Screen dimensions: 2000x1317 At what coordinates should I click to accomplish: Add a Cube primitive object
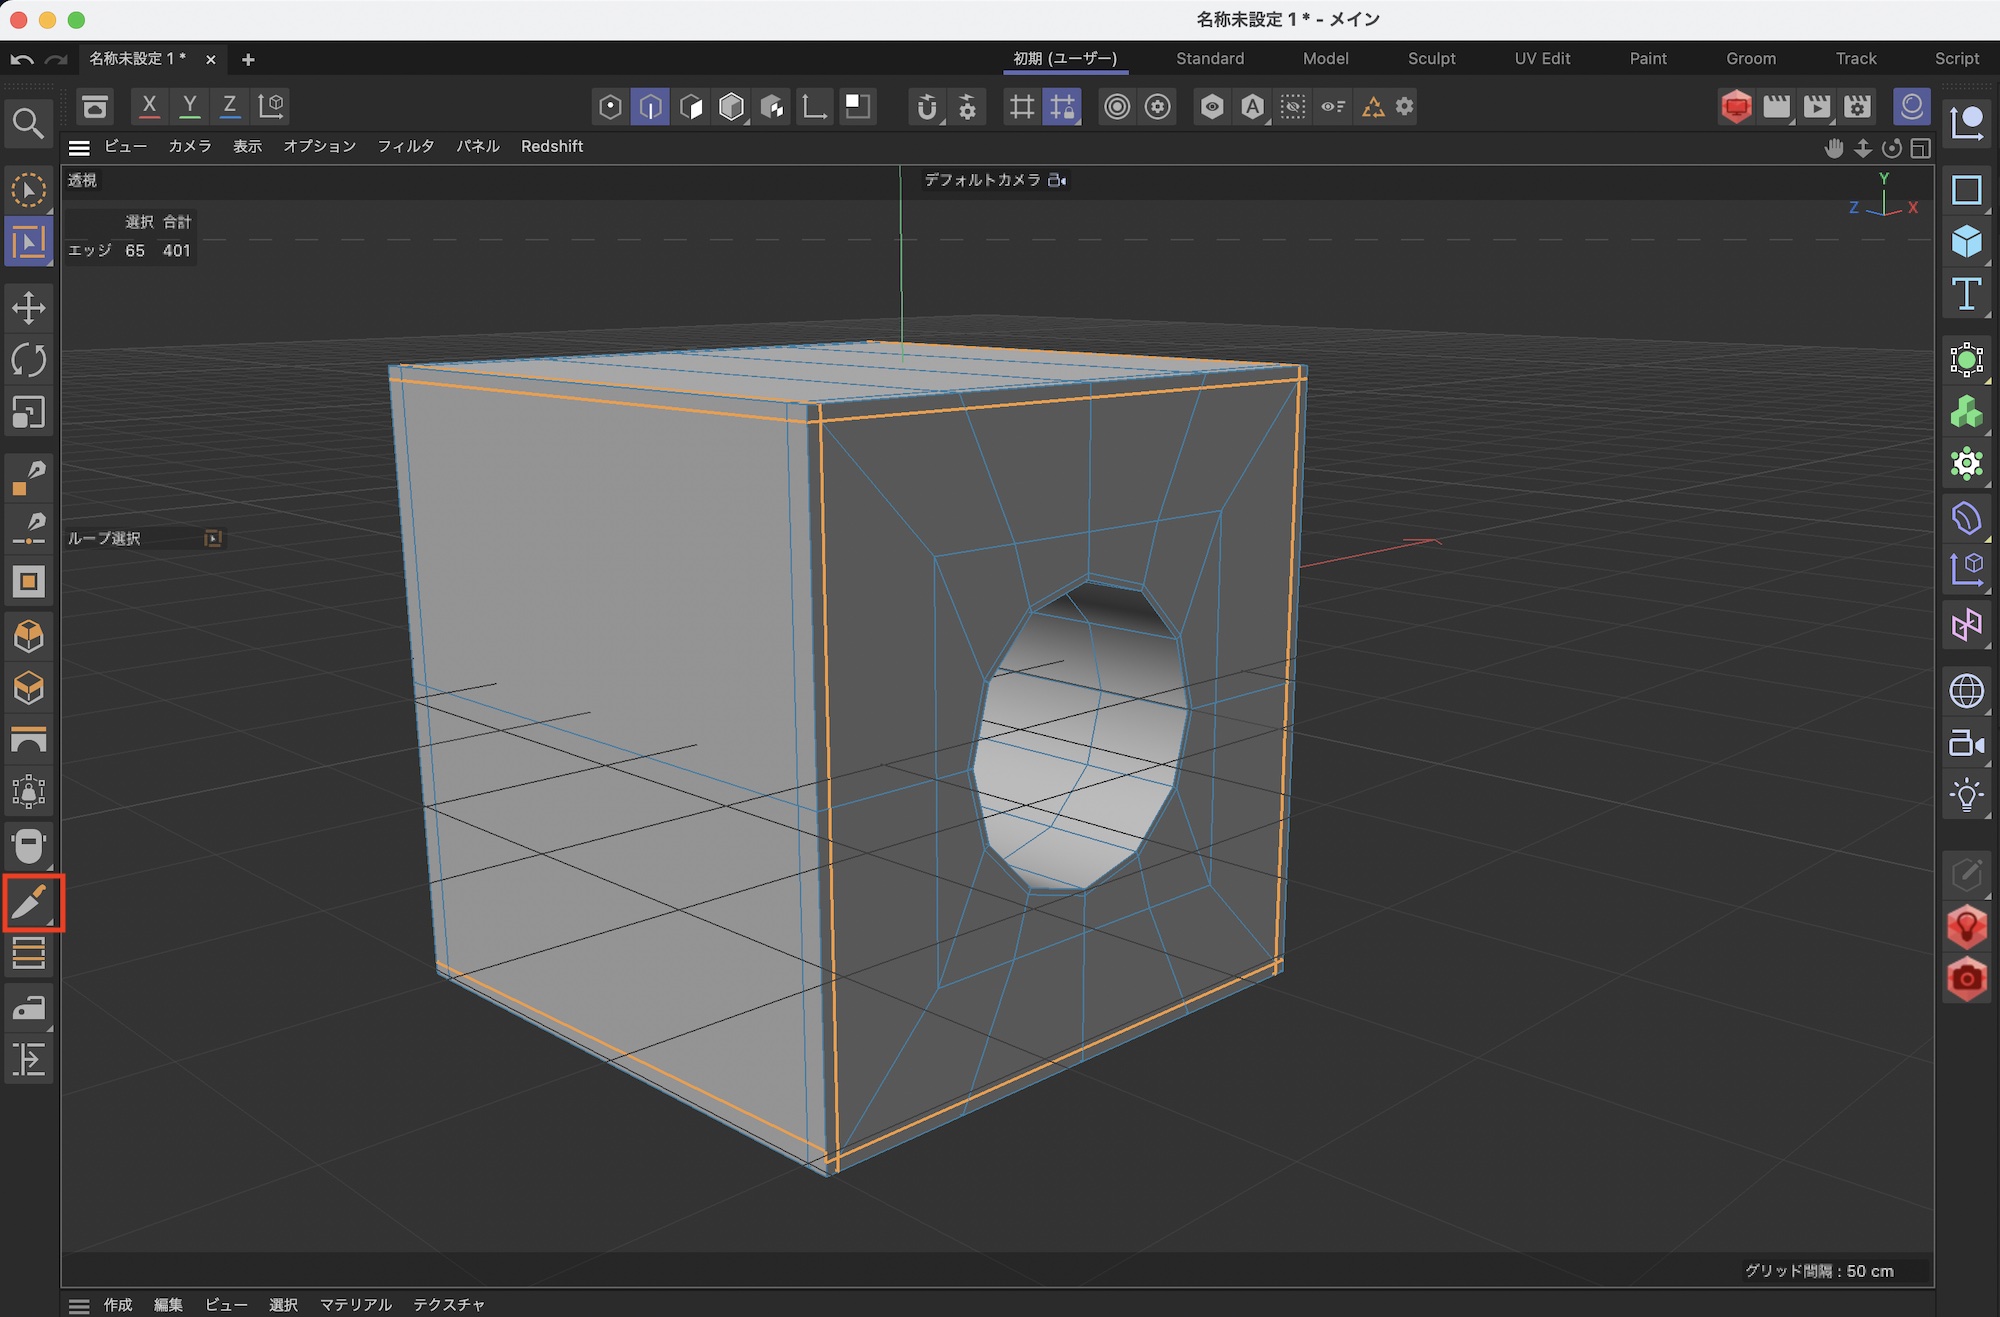[x=1966, y=241]
